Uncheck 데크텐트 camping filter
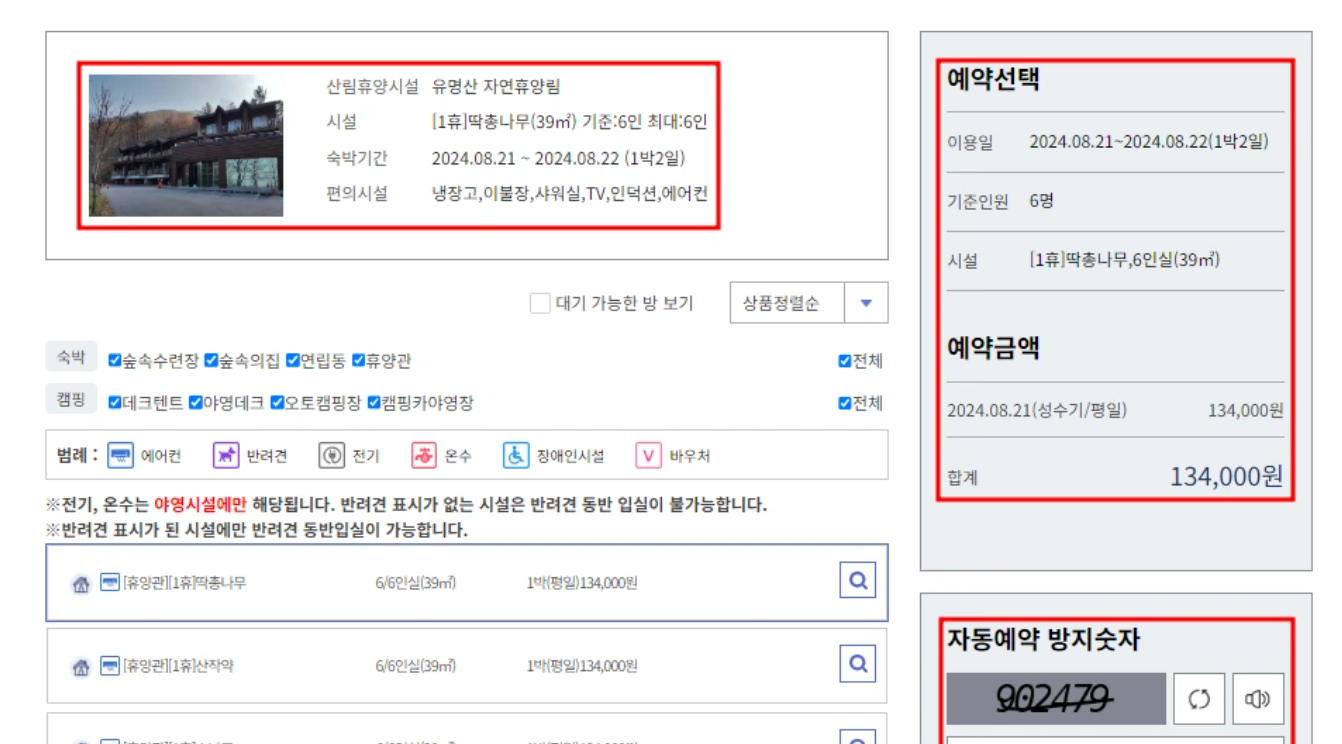 coord(114,403)
